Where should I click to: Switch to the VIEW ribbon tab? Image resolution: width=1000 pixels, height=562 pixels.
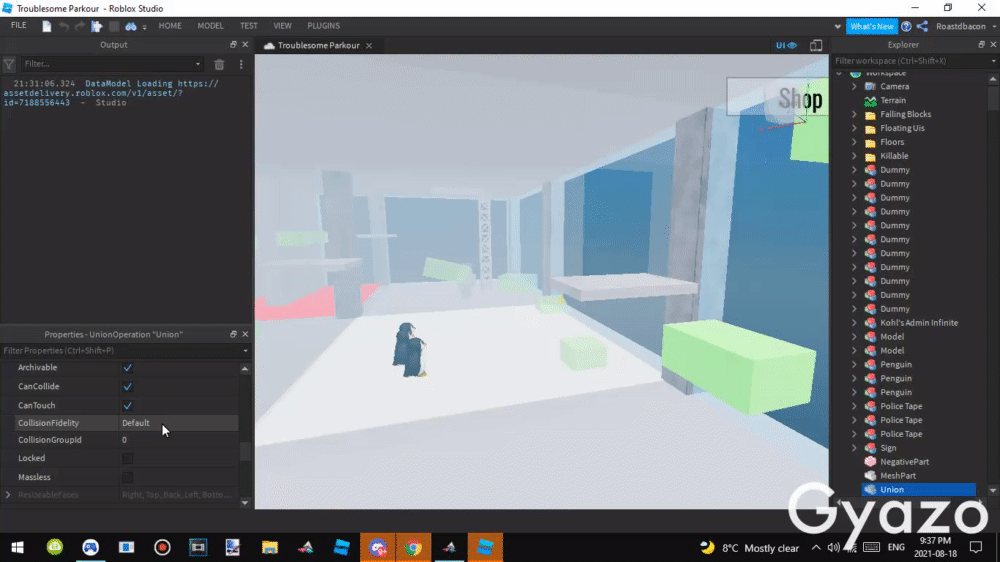tap(282, 26)
